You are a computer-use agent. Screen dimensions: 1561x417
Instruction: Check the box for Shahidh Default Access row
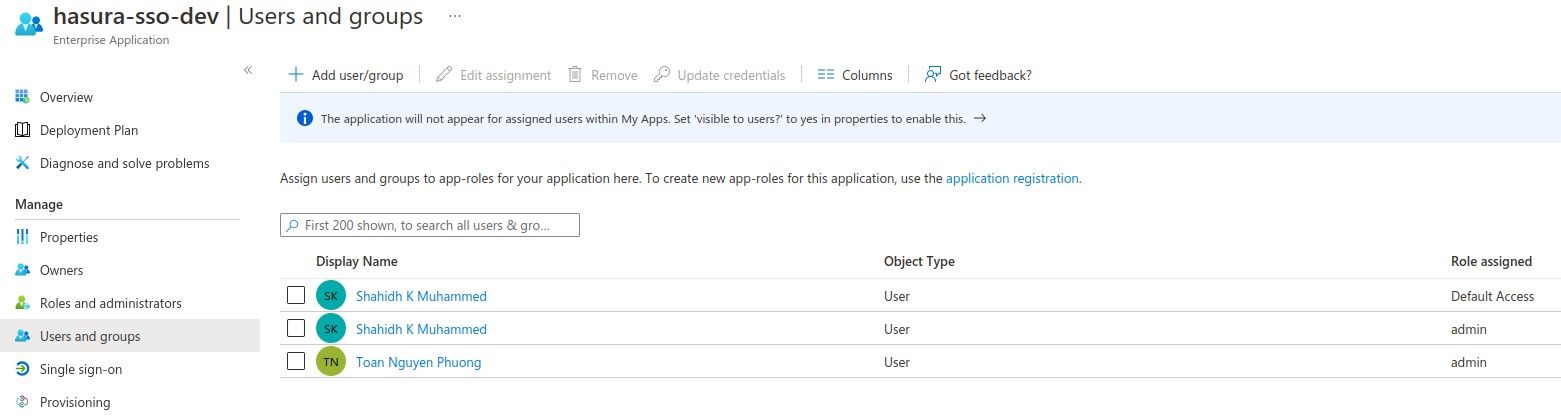(295, 295)
